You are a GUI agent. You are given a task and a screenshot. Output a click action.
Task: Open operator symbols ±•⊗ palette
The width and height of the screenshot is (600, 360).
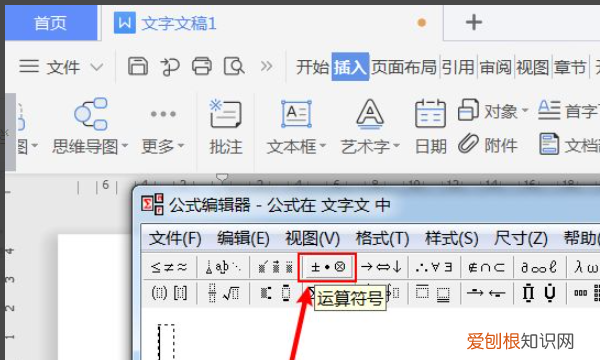pos(327,267)
